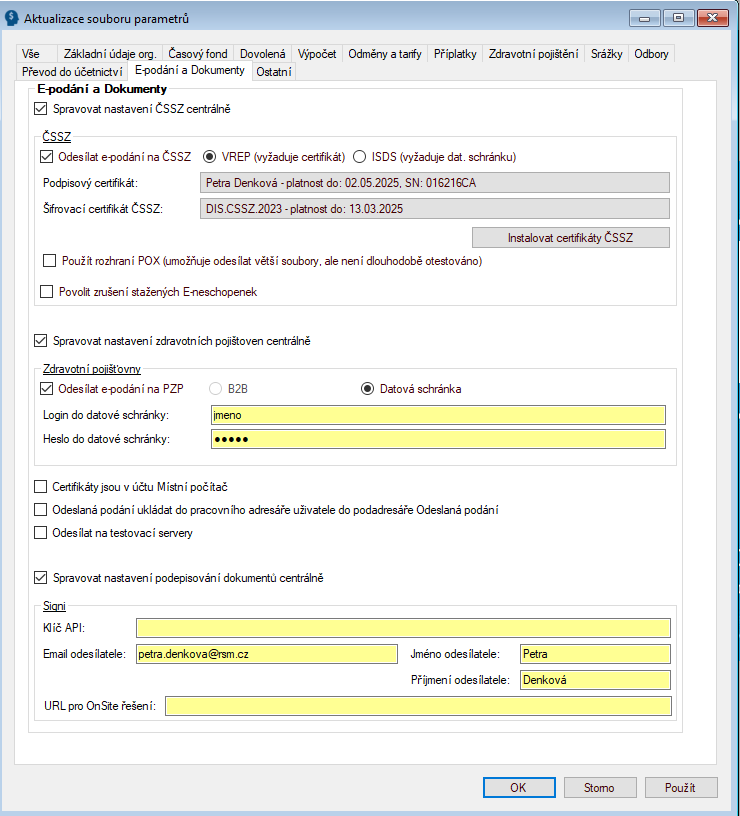Click the Storno button

pos(599,787)
